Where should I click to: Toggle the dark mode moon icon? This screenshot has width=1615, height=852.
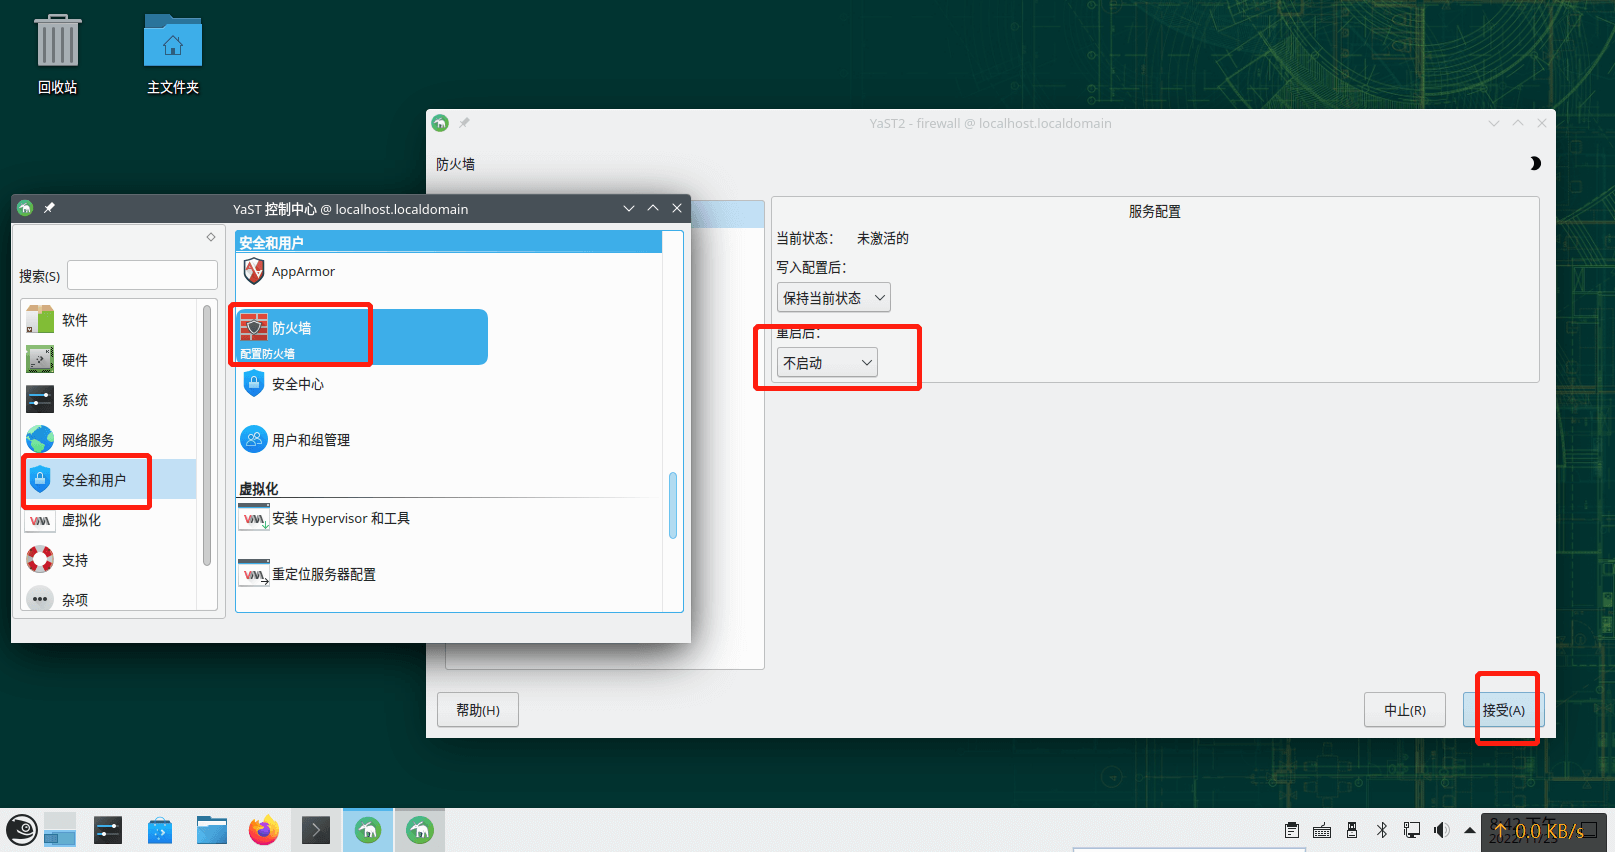tap(1535, 164)
